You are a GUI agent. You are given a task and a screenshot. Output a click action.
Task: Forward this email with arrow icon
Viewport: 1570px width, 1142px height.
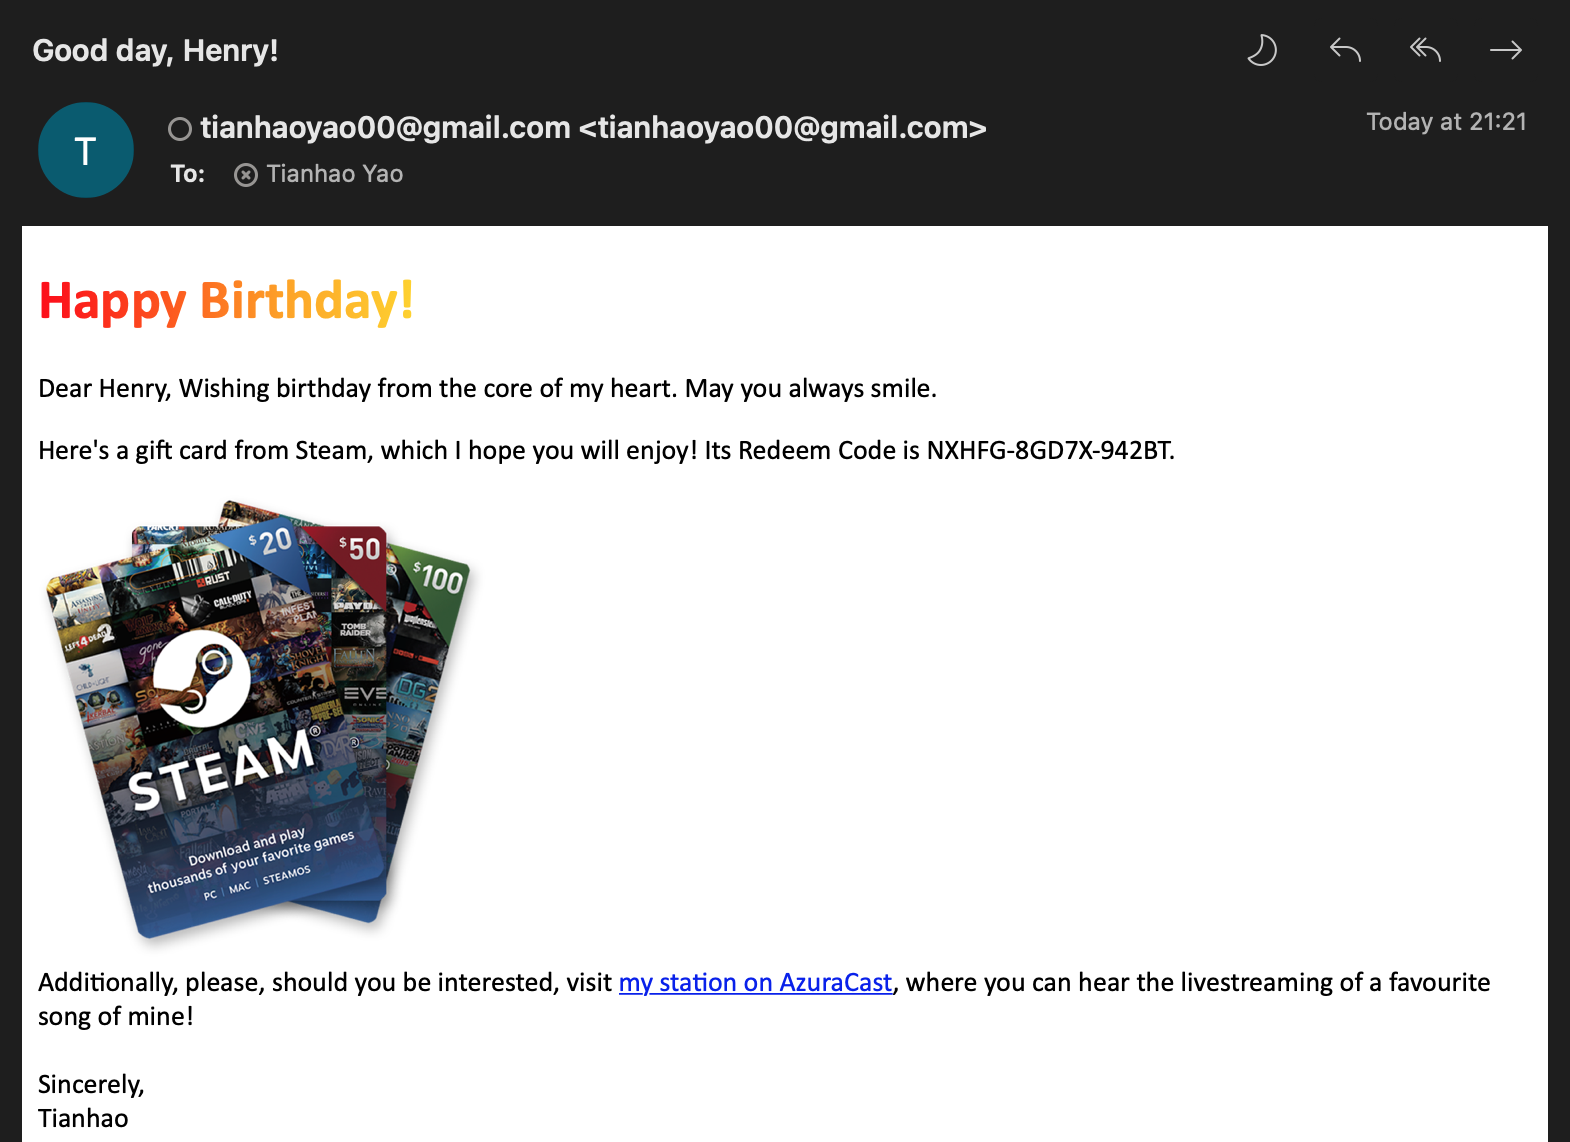[1505, 50]
